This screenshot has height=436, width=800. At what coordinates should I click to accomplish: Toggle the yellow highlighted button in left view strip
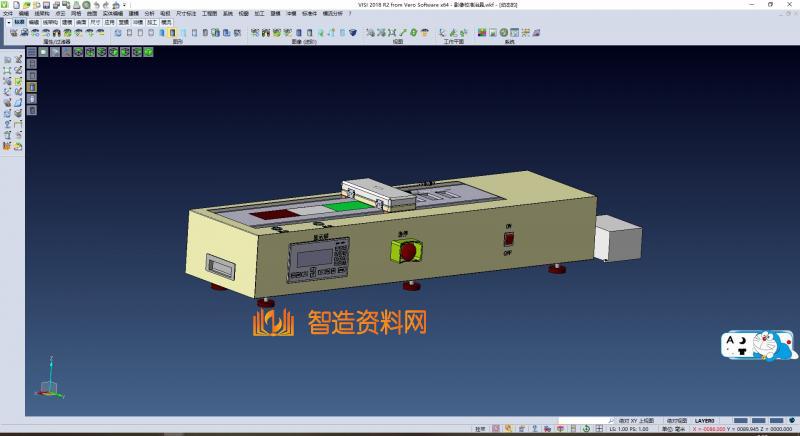click(x=31, y=87)
